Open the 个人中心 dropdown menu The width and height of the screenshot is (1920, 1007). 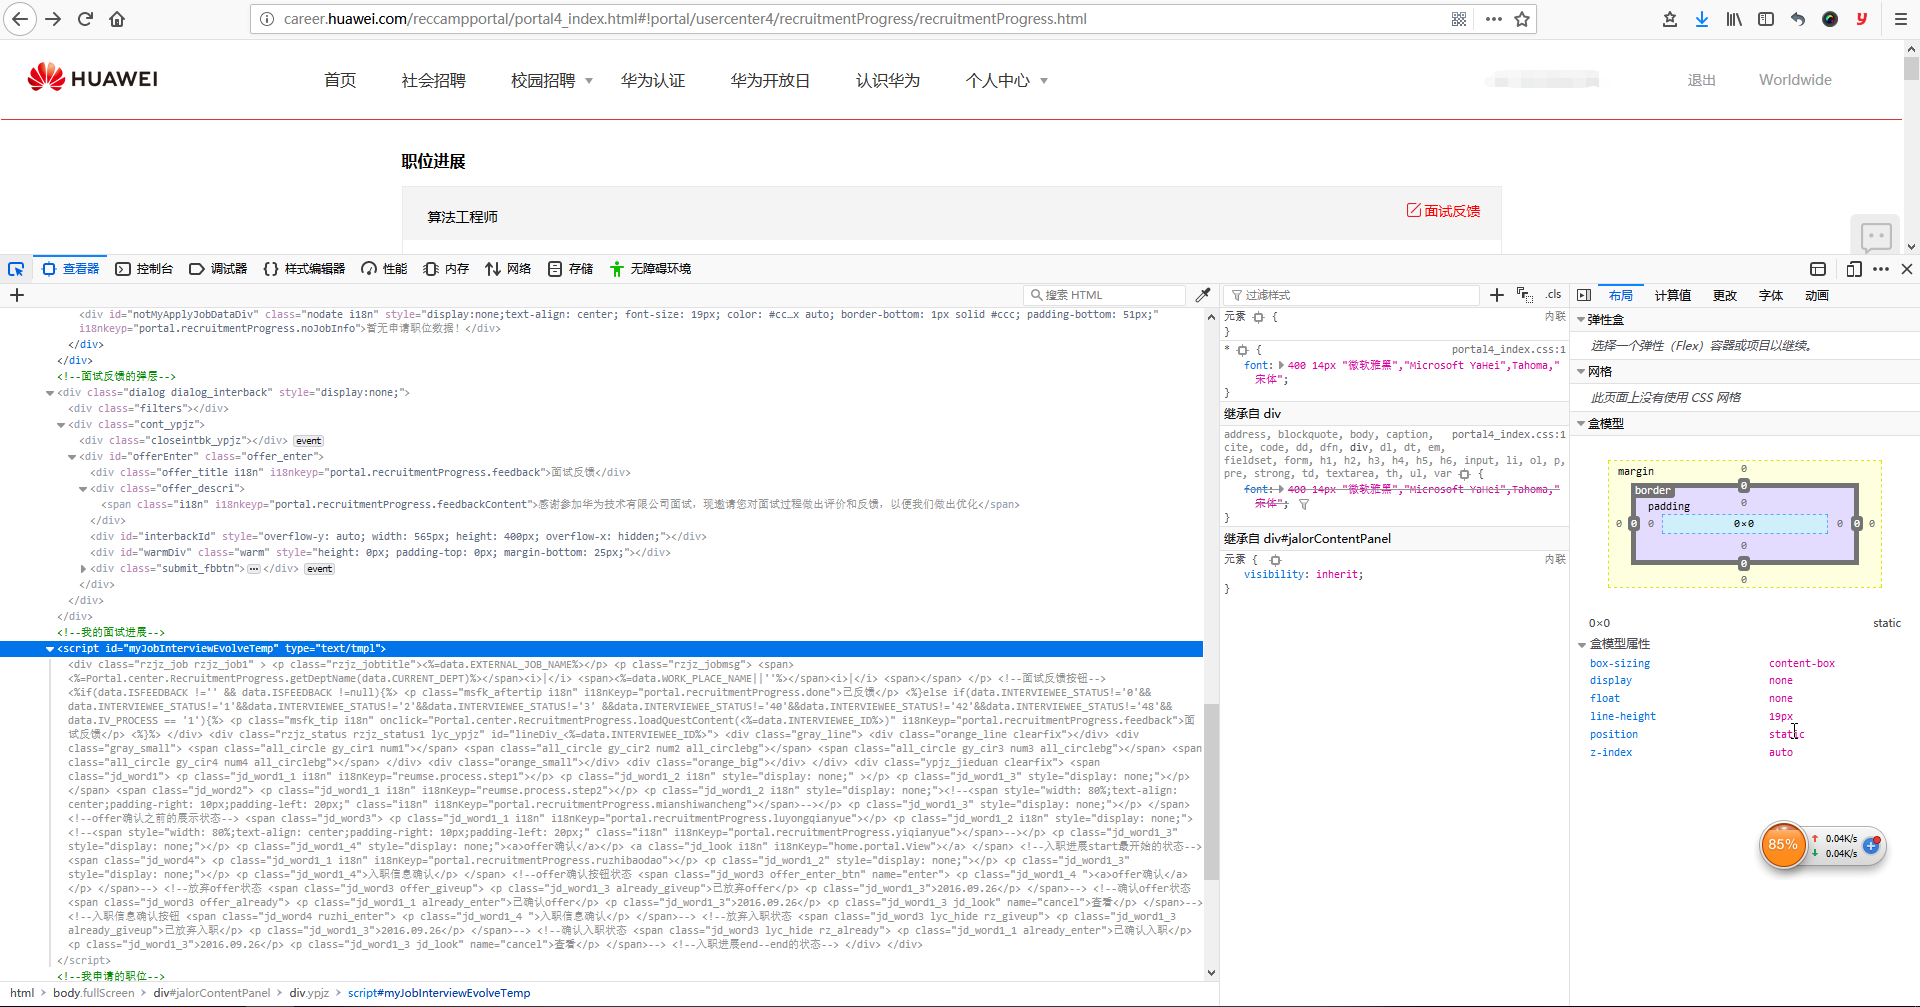[x=1007, y=81]
